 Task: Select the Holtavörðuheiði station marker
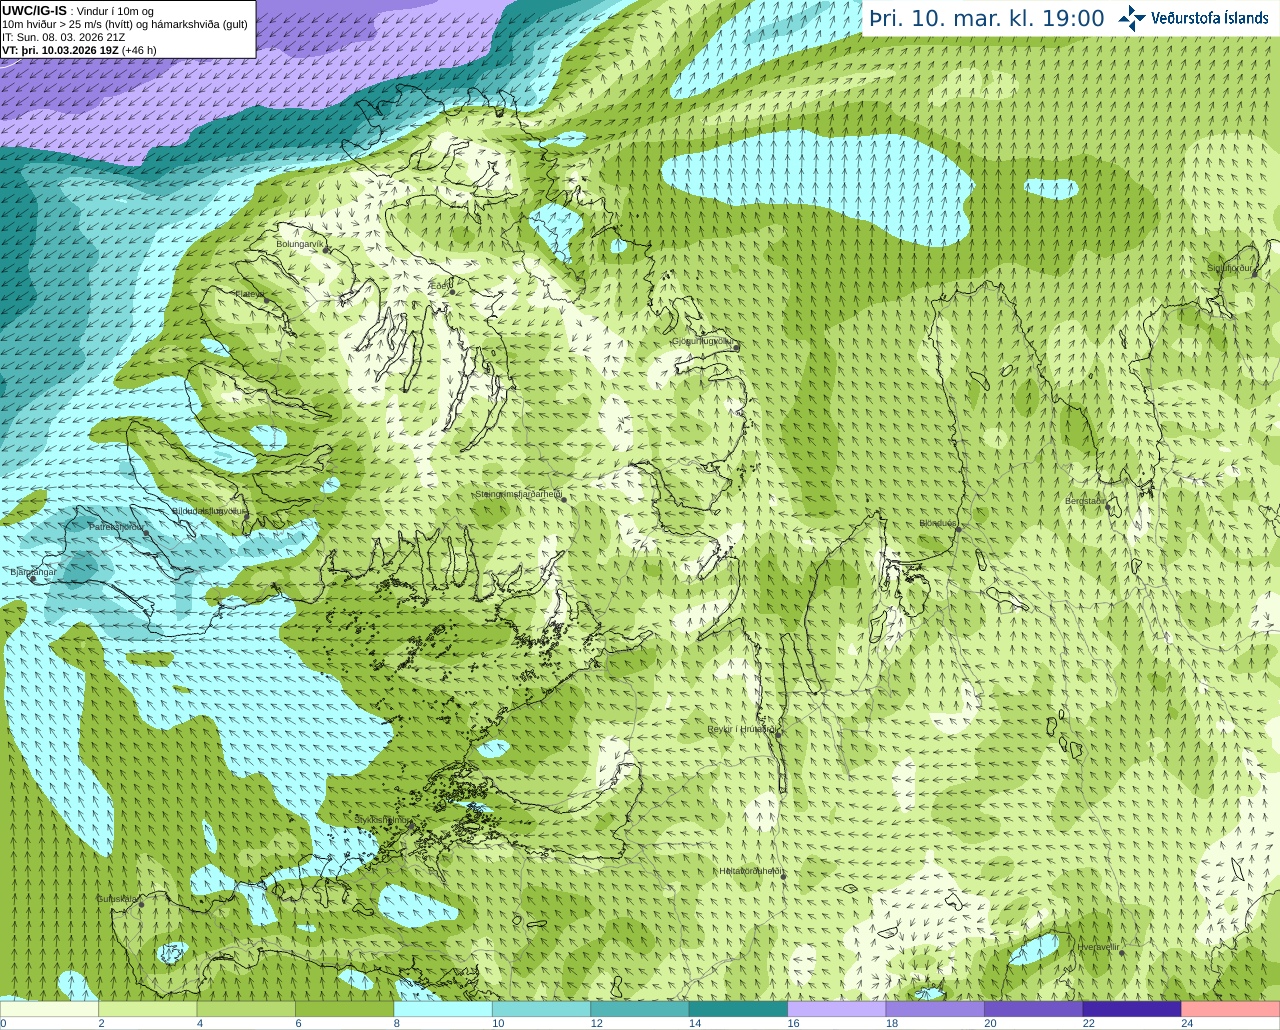tap(783, 877)
